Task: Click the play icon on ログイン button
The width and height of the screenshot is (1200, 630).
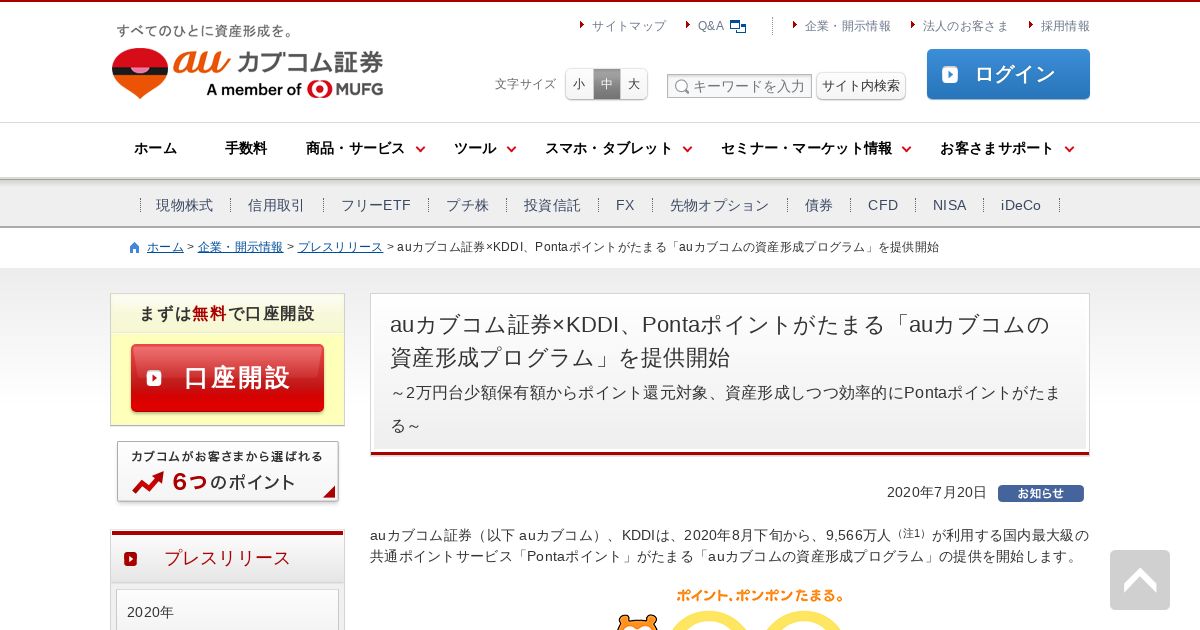Action: tap(950, 74)
